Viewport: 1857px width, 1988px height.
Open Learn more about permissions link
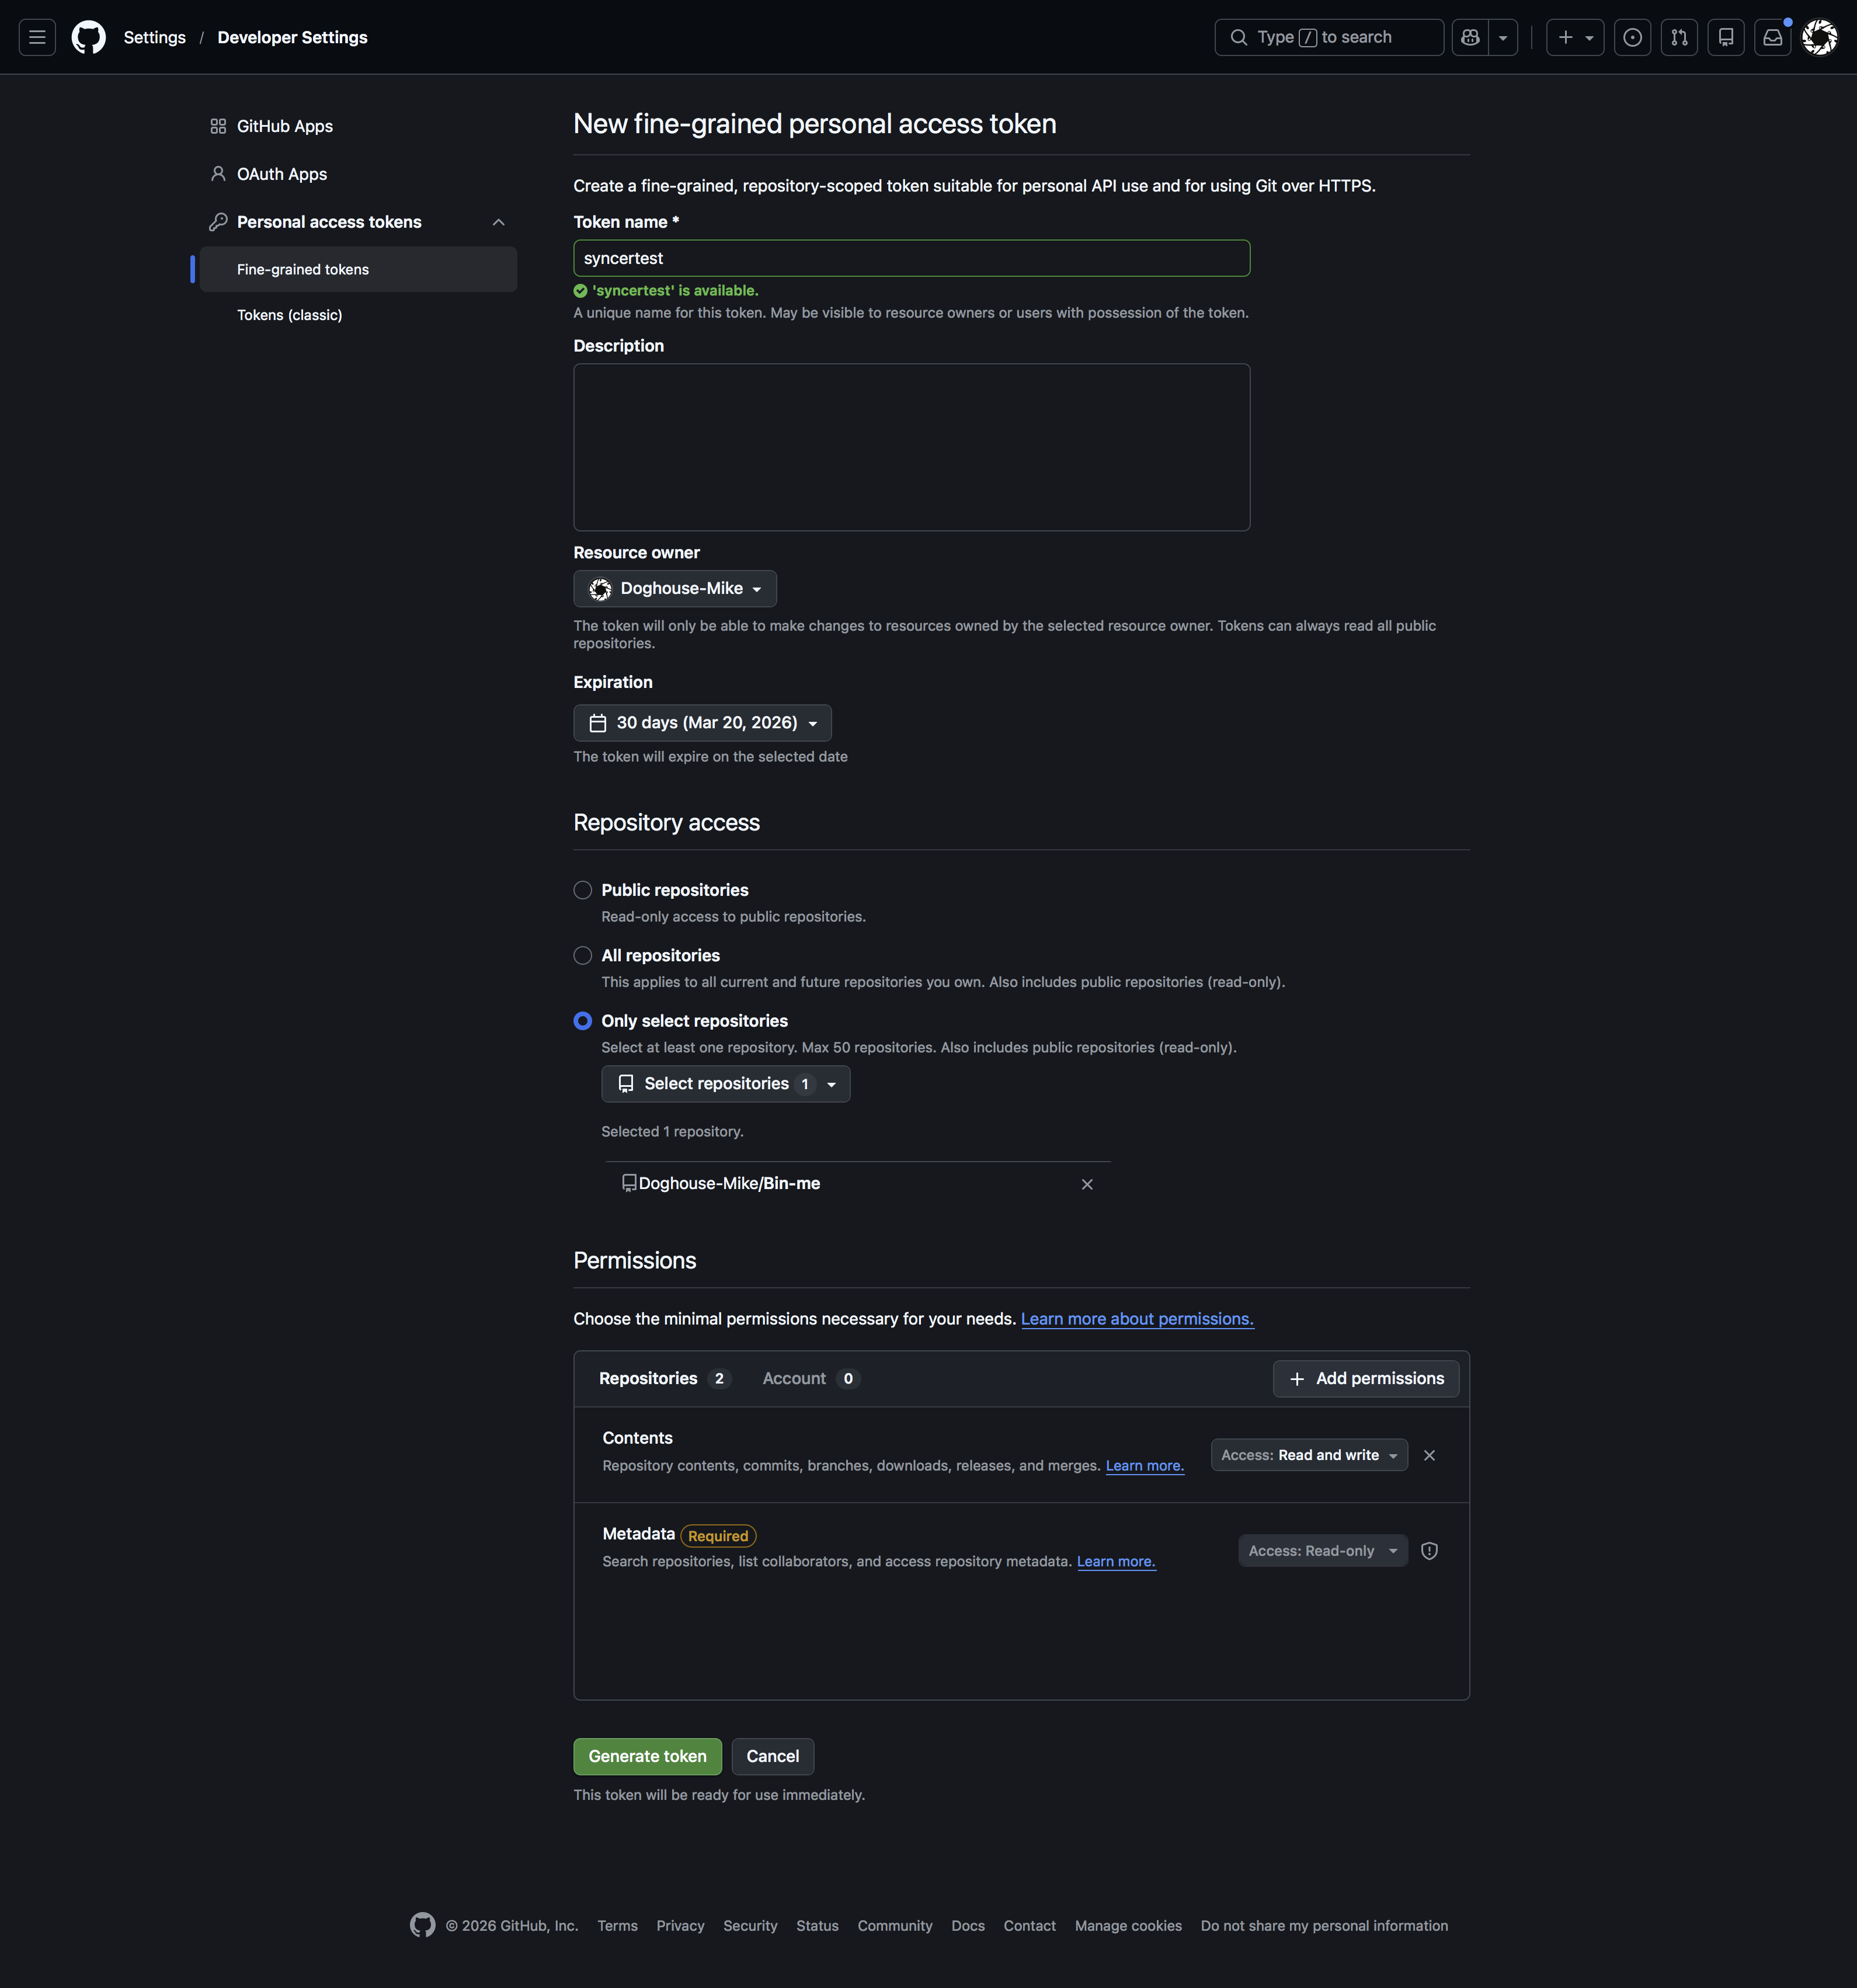pyautogui.click(x=1137, y=1319)
